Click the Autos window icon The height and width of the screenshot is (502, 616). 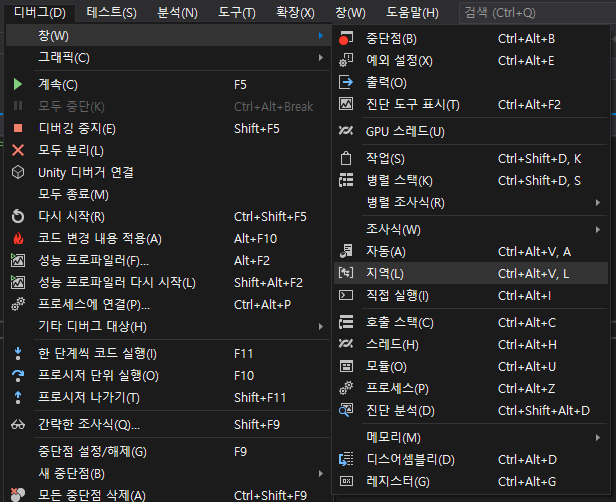point(346,251)
